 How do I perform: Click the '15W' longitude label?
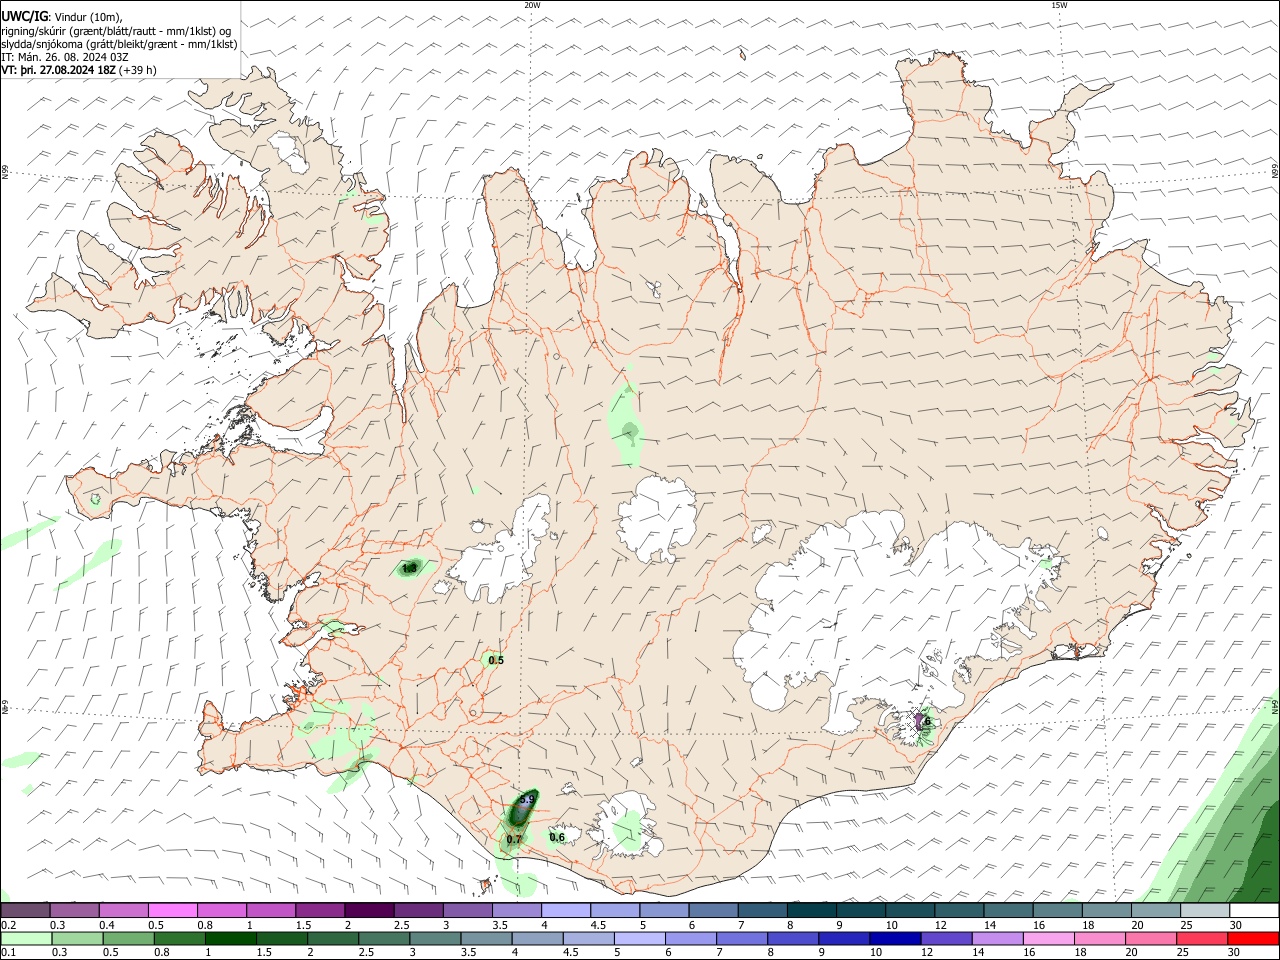tap(1059, 5)
